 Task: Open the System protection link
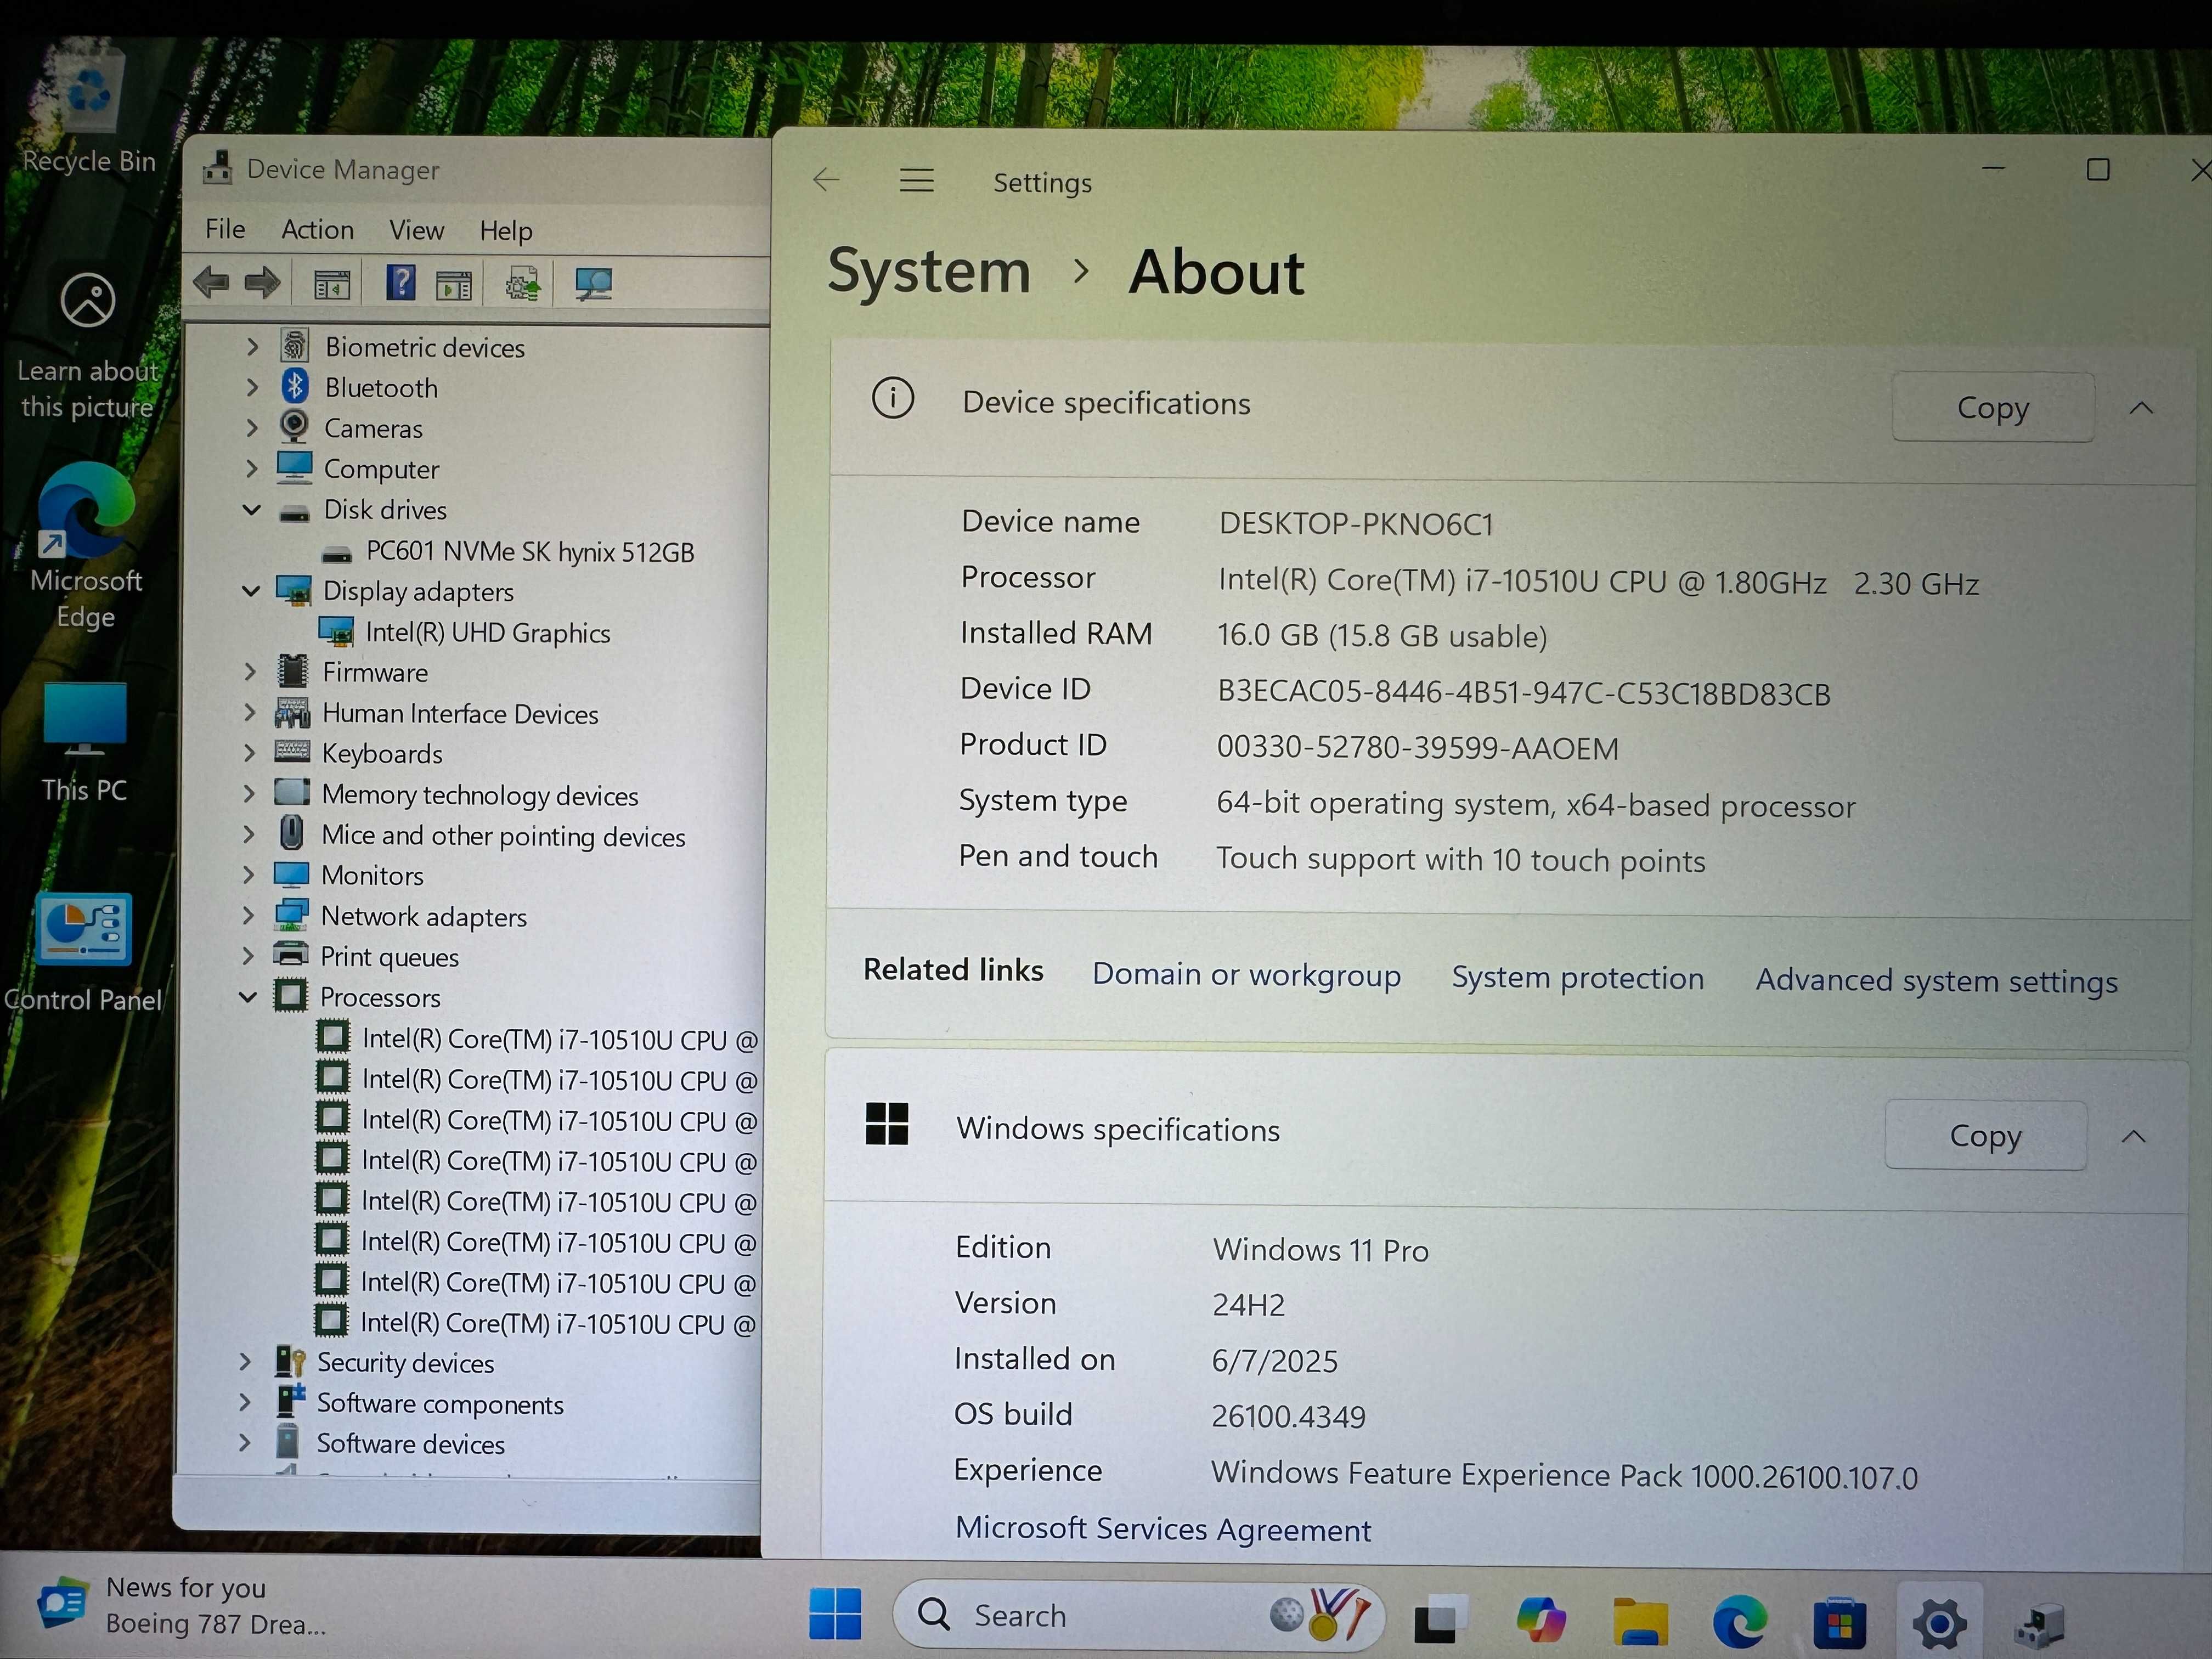coord(1577,977)
